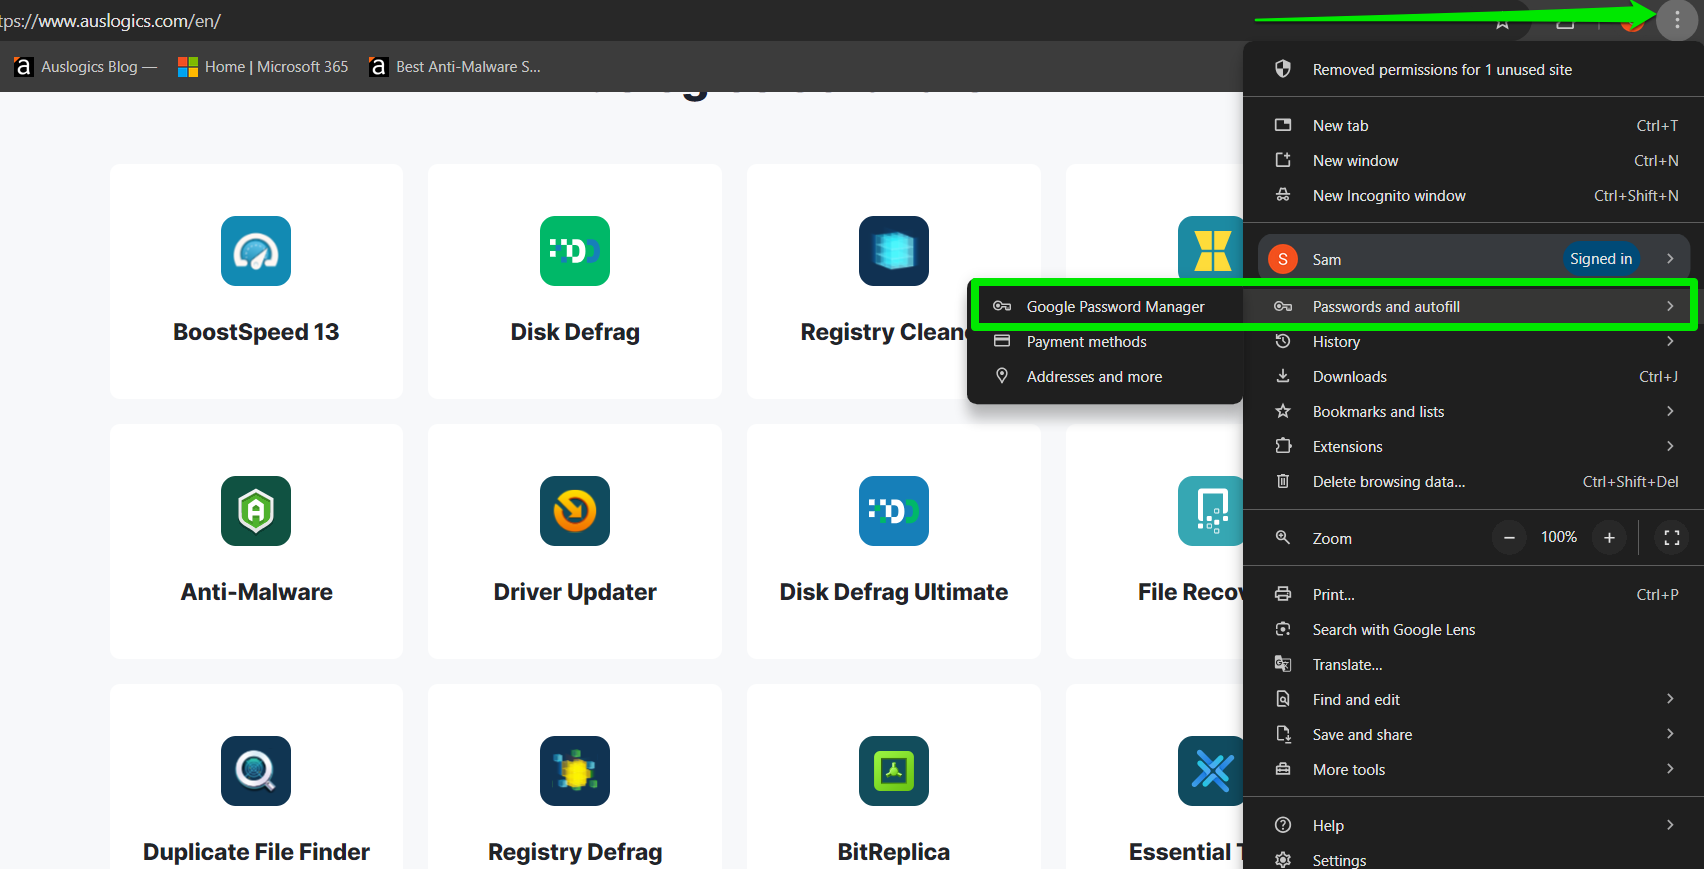The height and width of the screenshot is (869, 1704).
Task: Click the Zoom magnifier icon
Action: (1283, 538)
